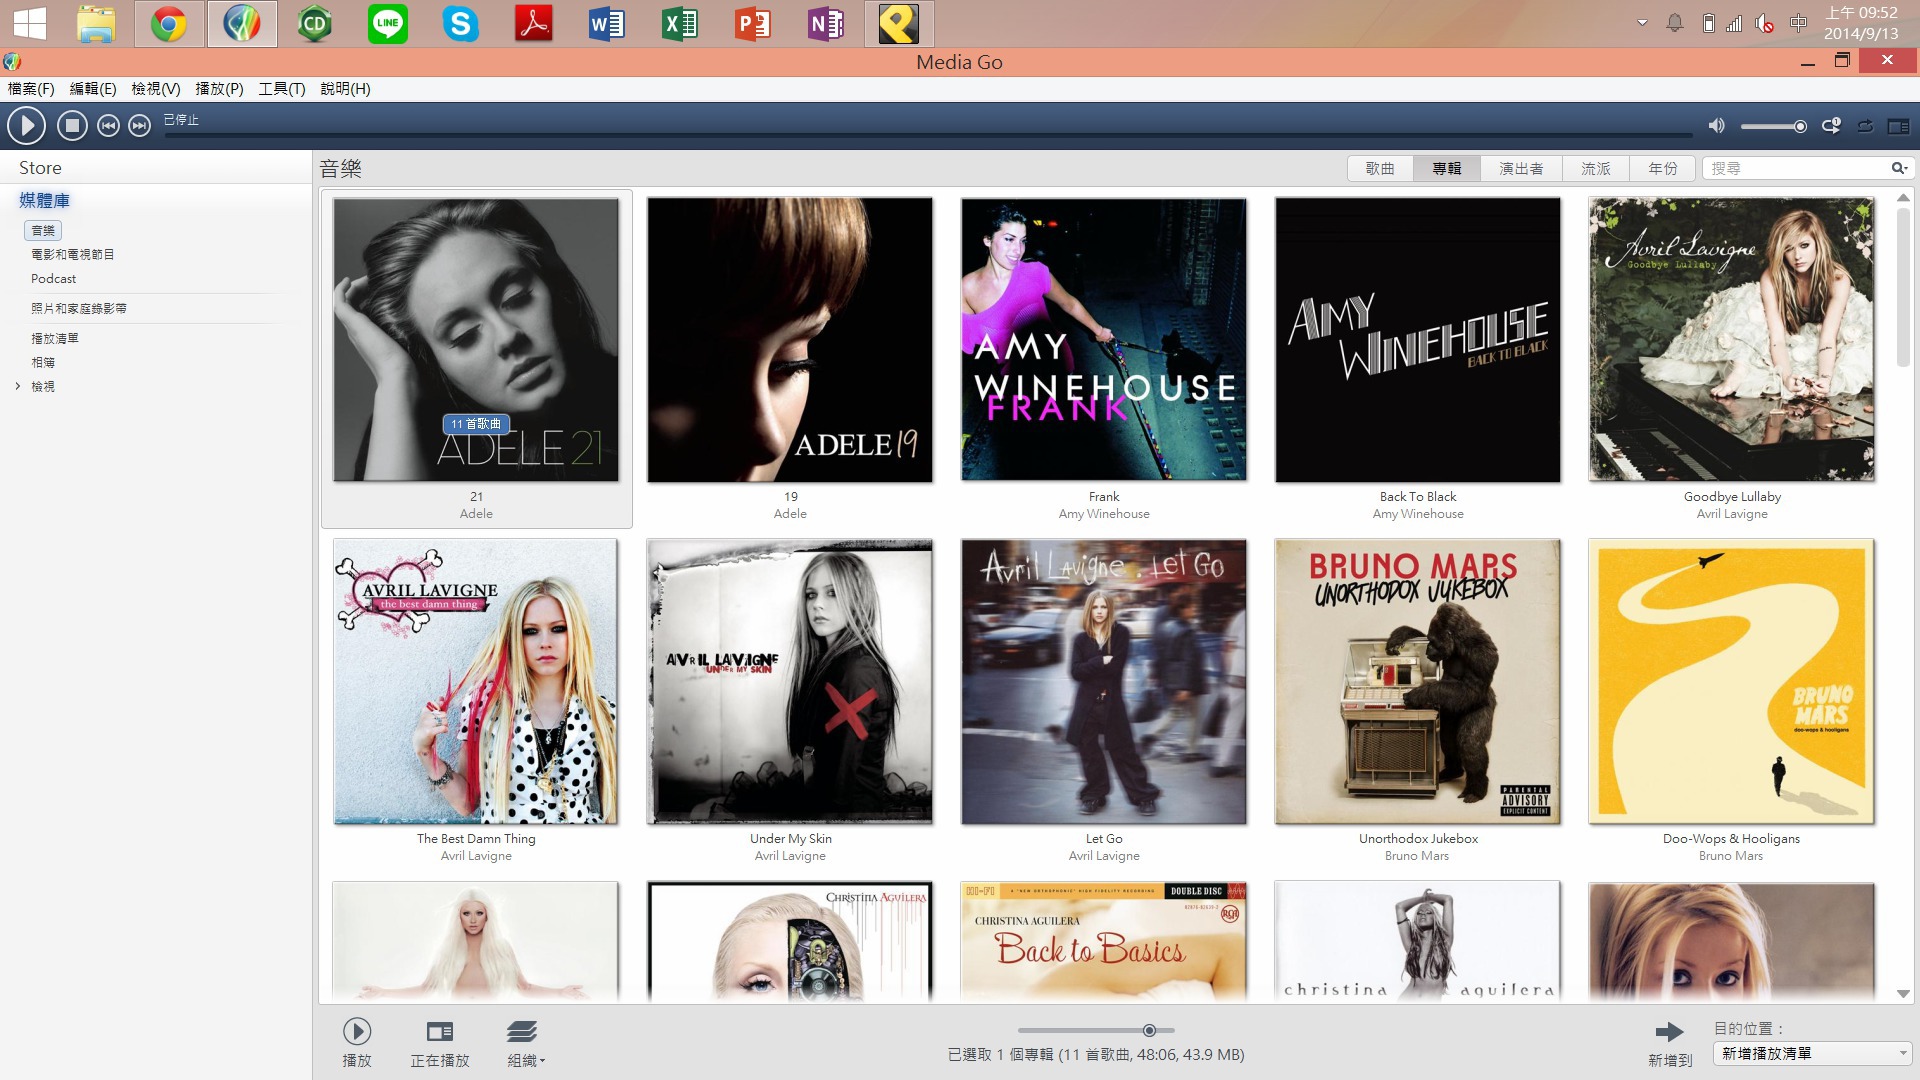
Task: Open the 播放(P) menu
Action: 219,89
